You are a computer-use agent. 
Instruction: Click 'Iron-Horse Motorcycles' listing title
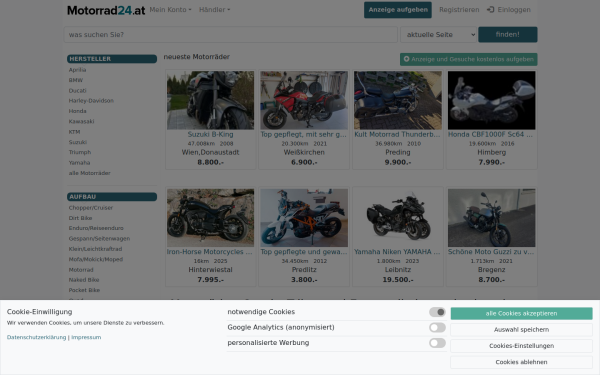tap(210, 252)
